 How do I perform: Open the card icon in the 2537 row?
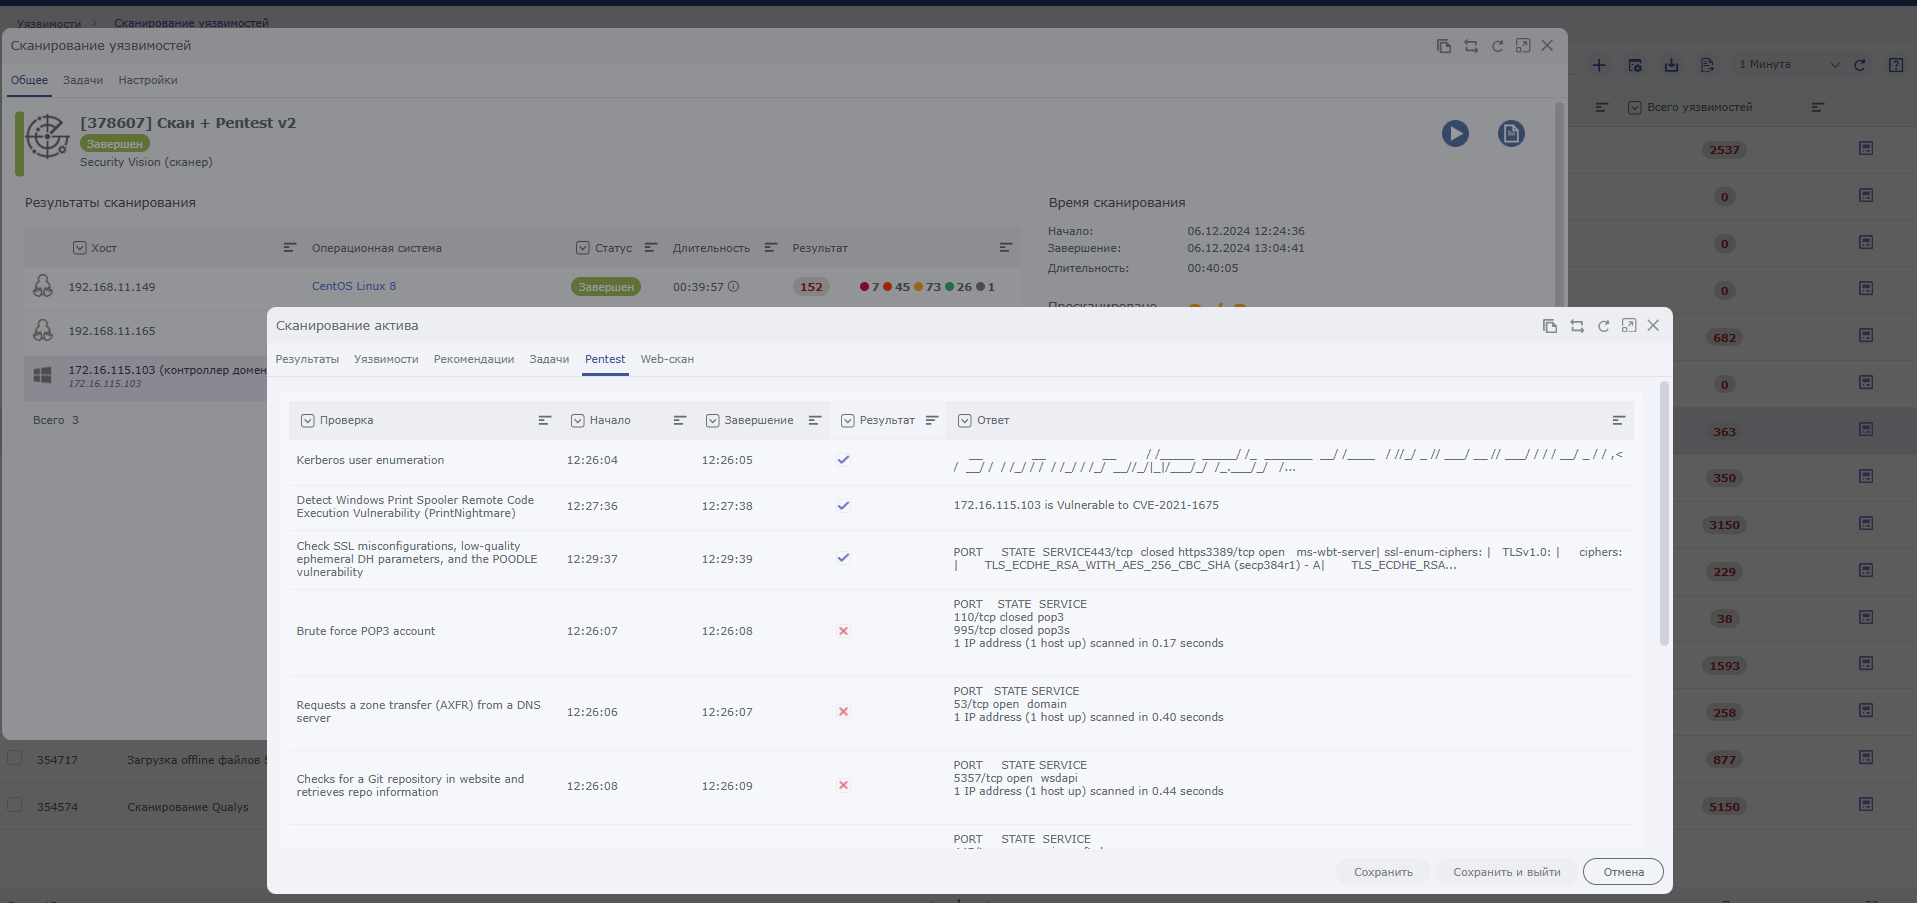pos(1866,148)
